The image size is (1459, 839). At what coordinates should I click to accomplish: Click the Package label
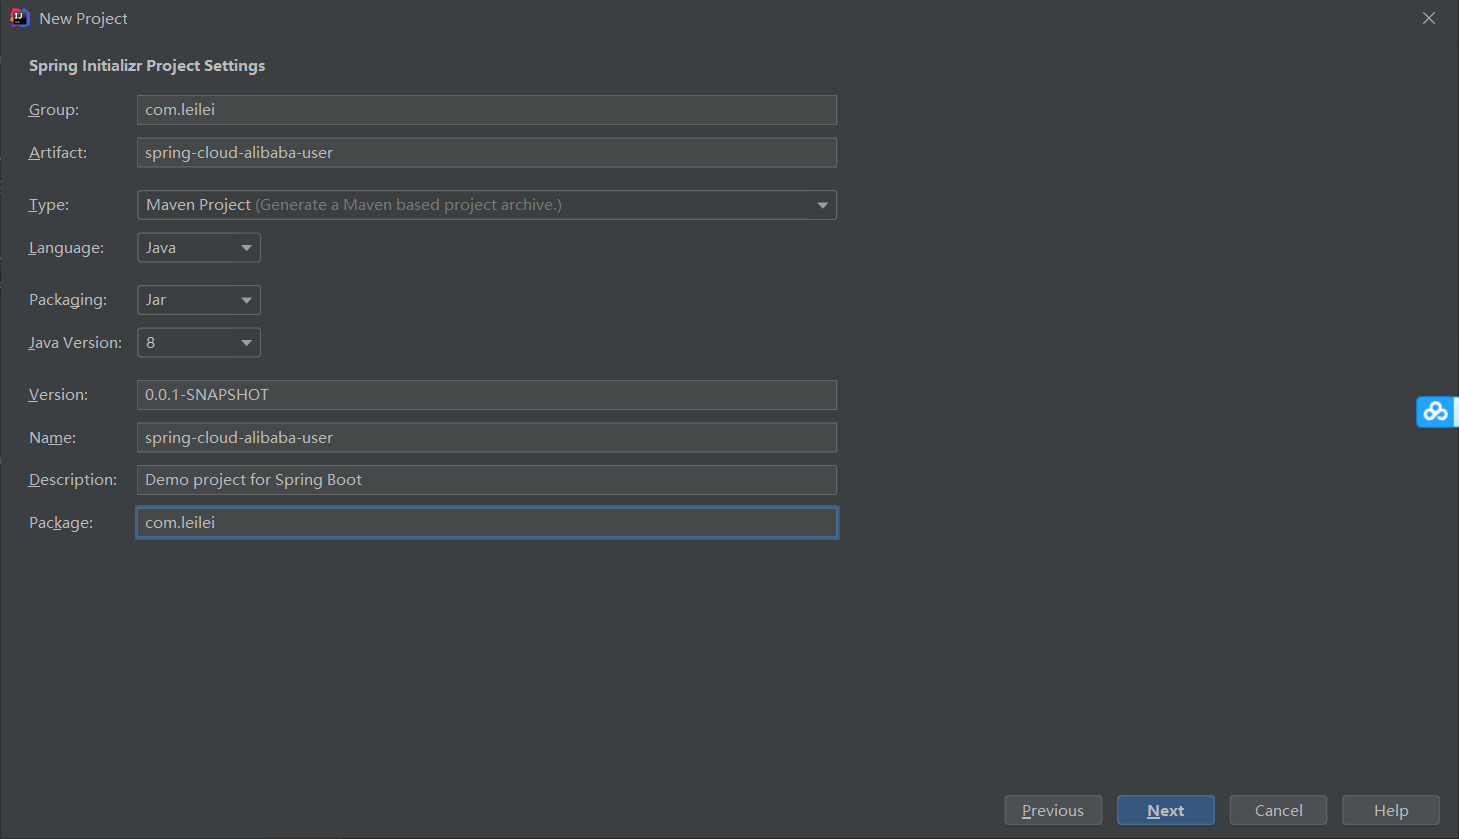pyautogui.click(x=61, y=523)
